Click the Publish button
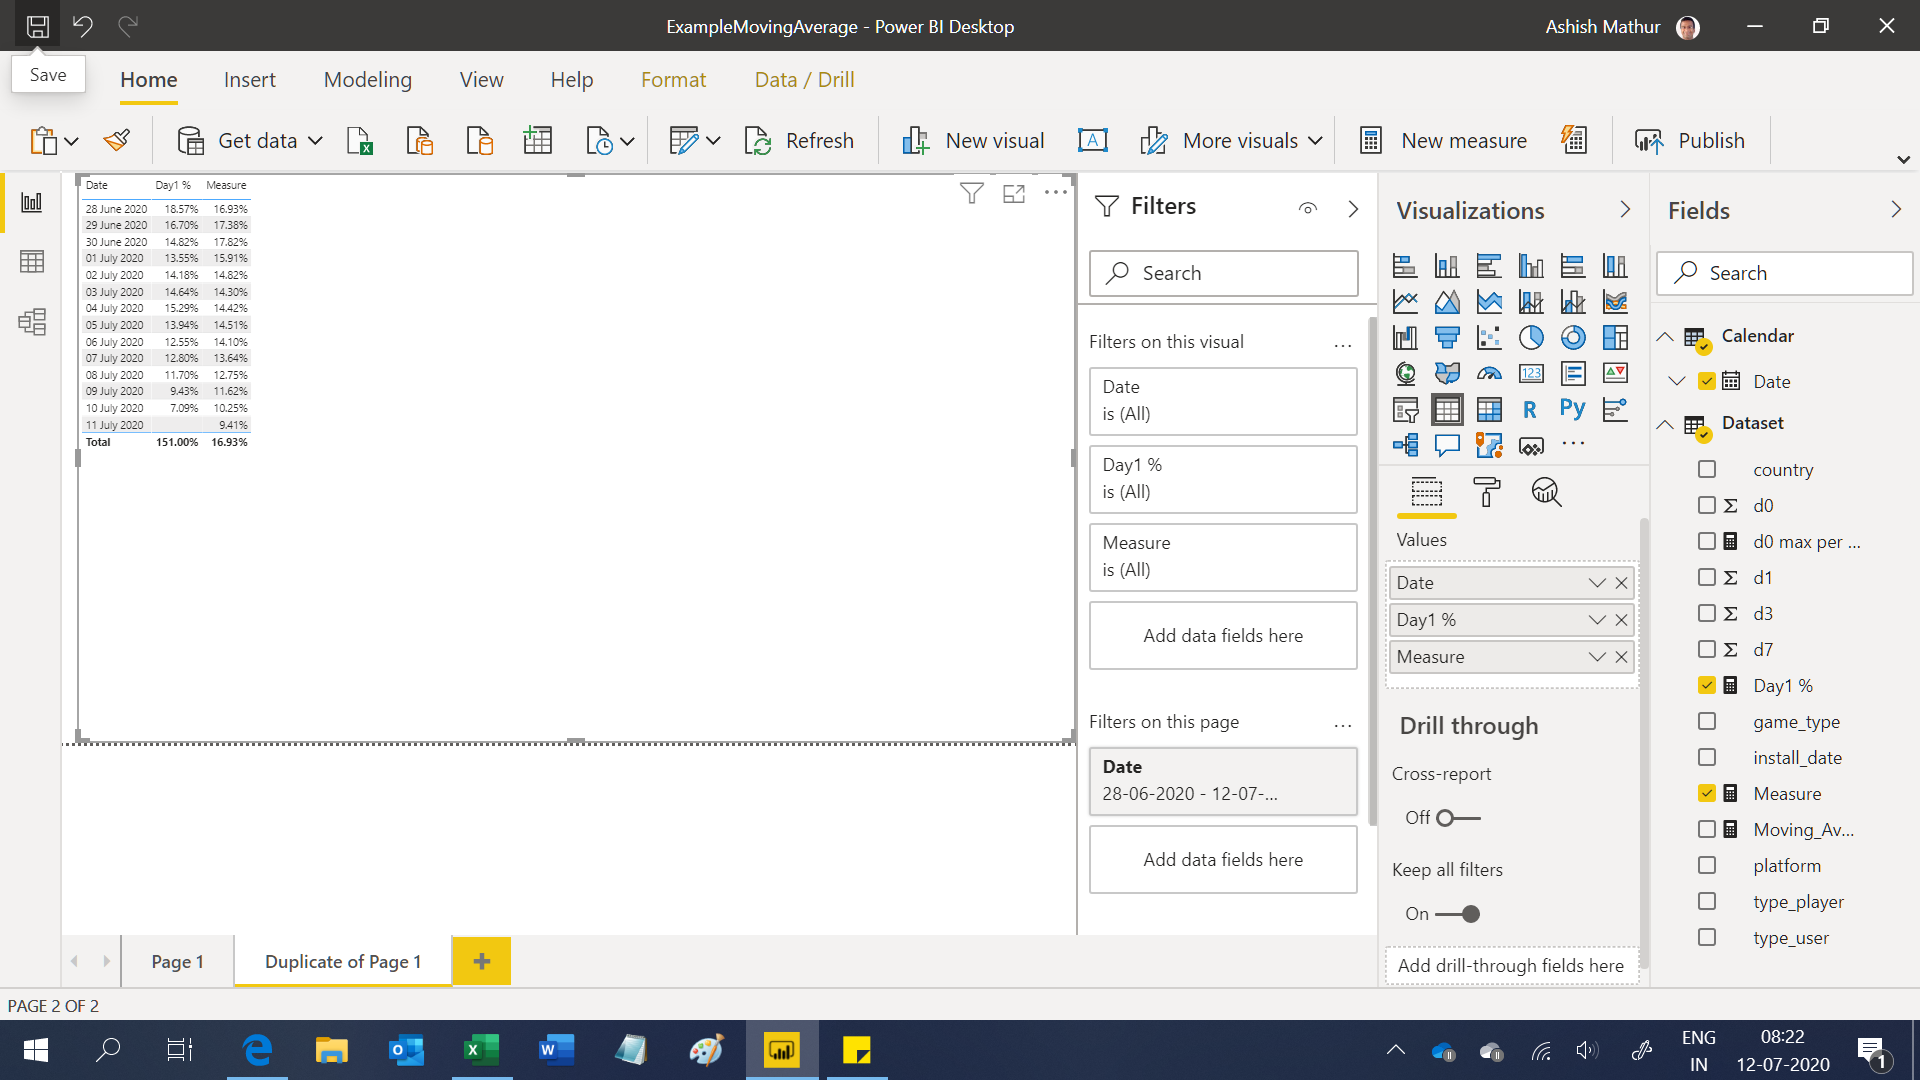 point(1689,141)
